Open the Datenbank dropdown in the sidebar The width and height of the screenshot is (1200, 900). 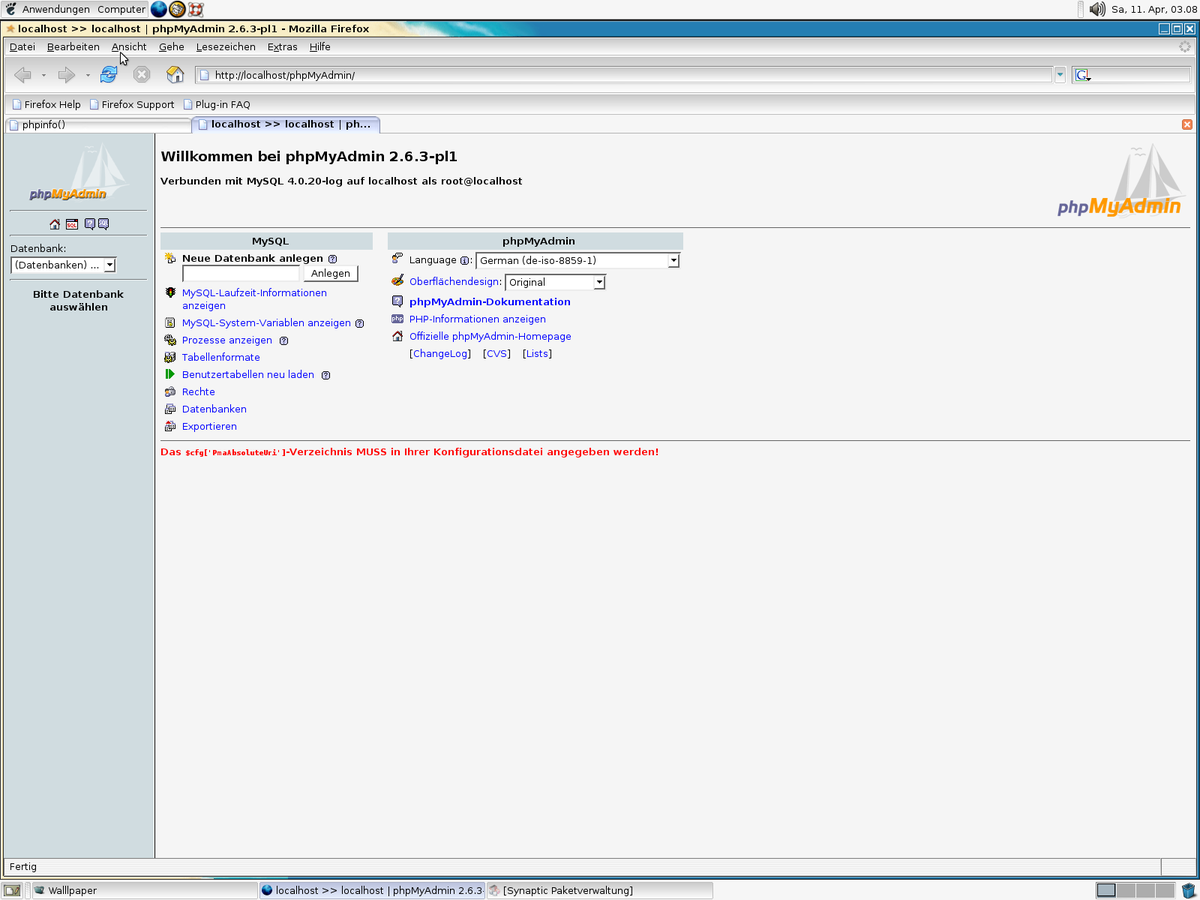(x=63, y=265)
